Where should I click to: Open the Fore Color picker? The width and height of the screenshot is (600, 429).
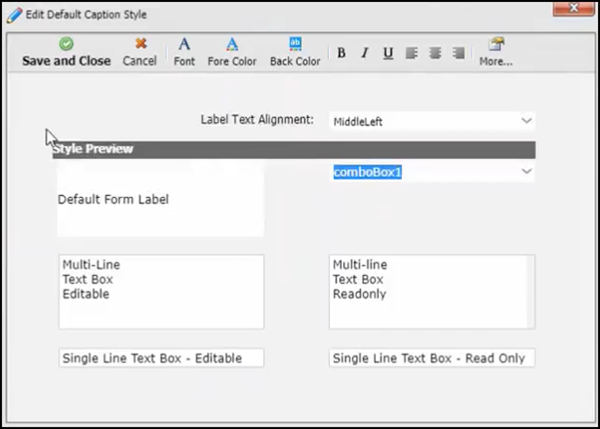pos(232,52)
